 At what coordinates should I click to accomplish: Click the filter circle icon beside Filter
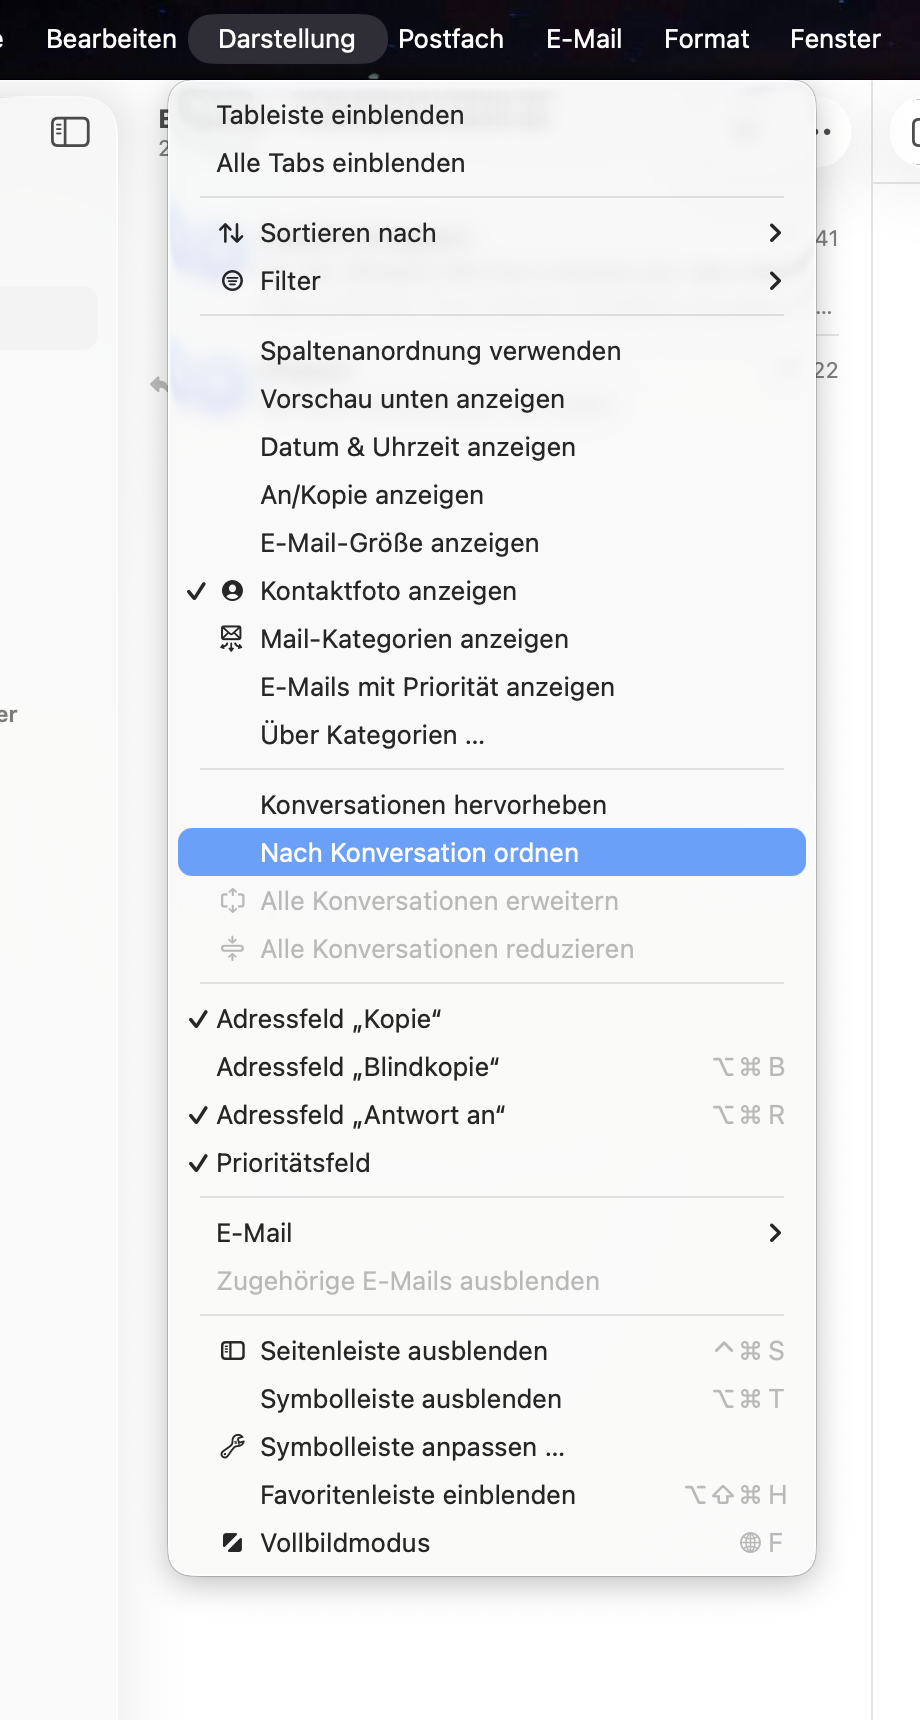pos(232,281)
